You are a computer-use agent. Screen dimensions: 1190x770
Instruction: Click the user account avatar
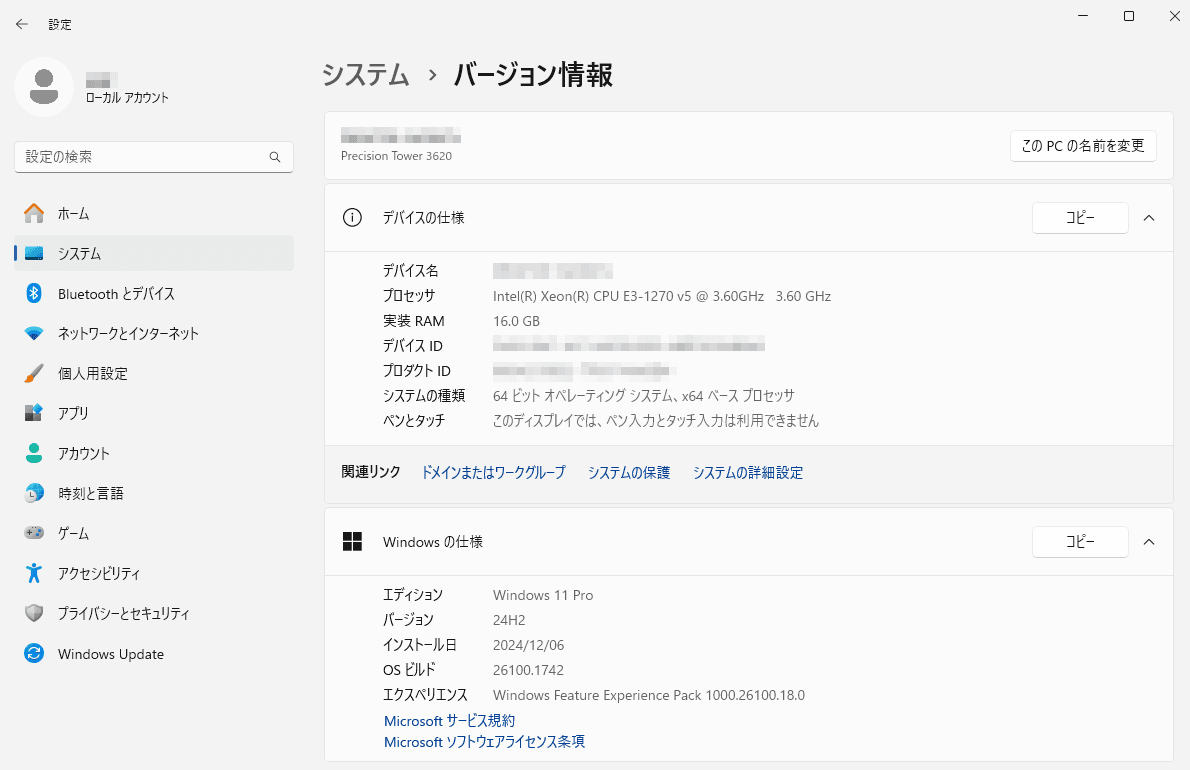(x=44, y=87)
